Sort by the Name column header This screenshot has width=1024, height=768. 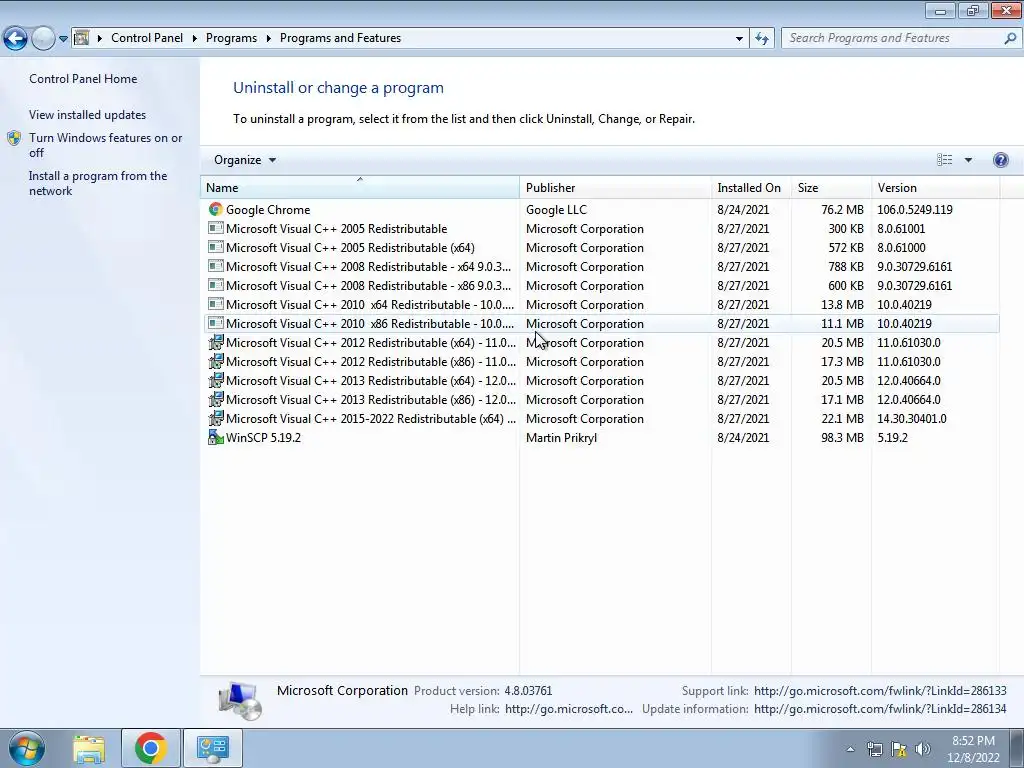360,187
